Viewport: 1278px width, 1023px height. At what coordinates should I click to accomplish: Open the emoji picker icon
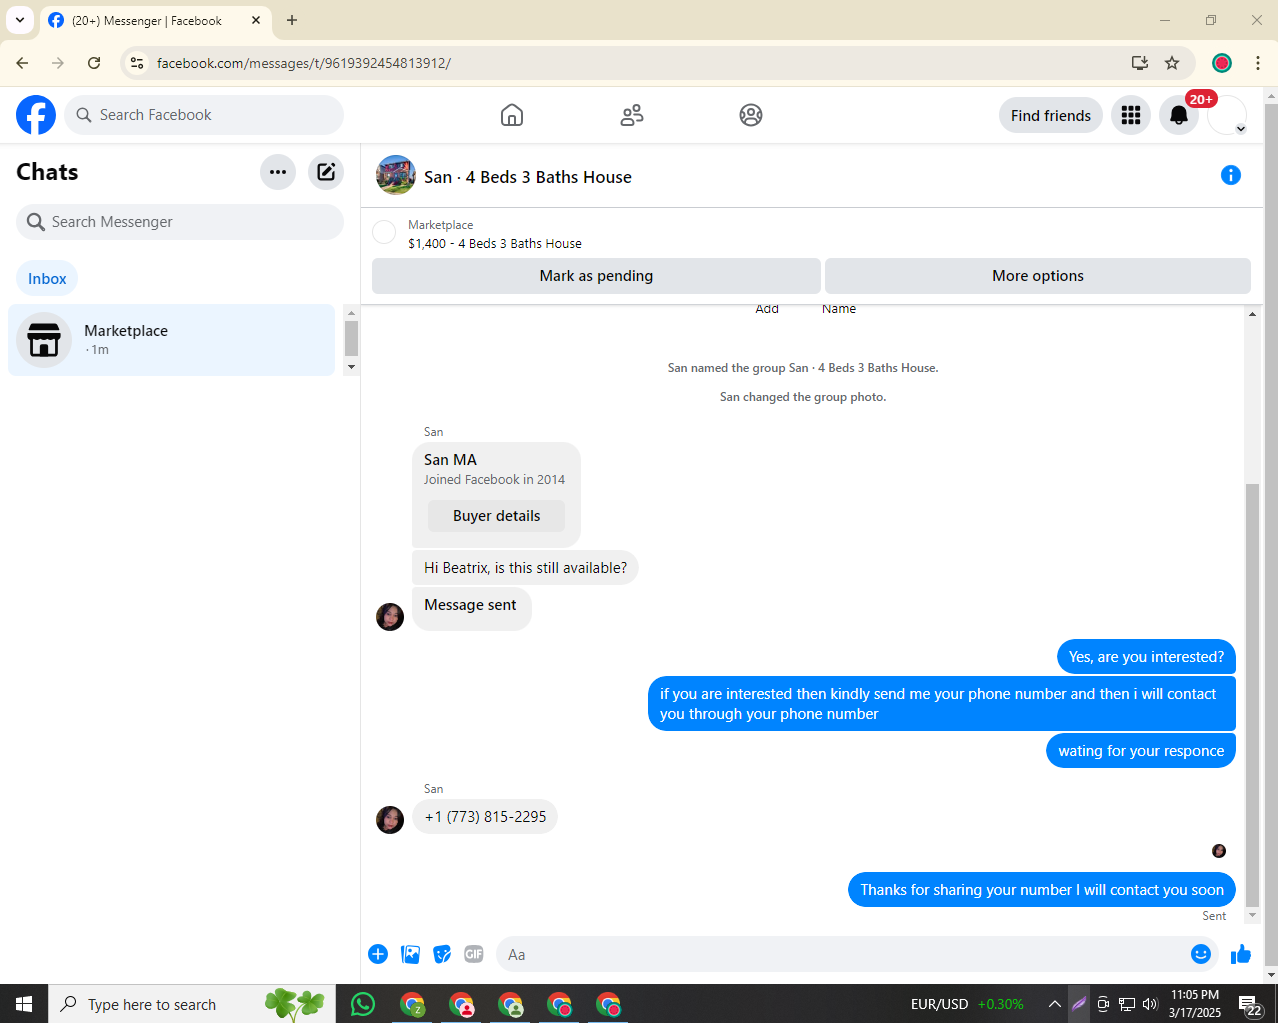1201,954
